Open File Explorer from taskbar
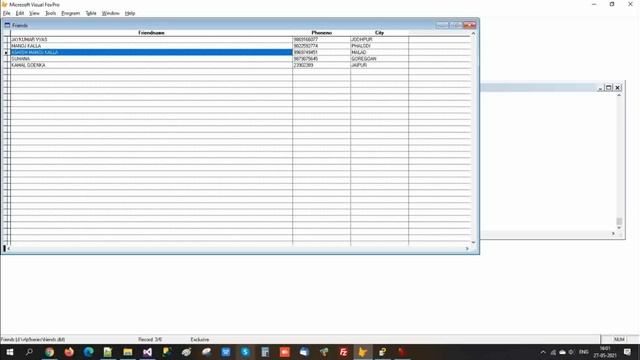Viewport: 640px width, 360px height. [128, 352]
